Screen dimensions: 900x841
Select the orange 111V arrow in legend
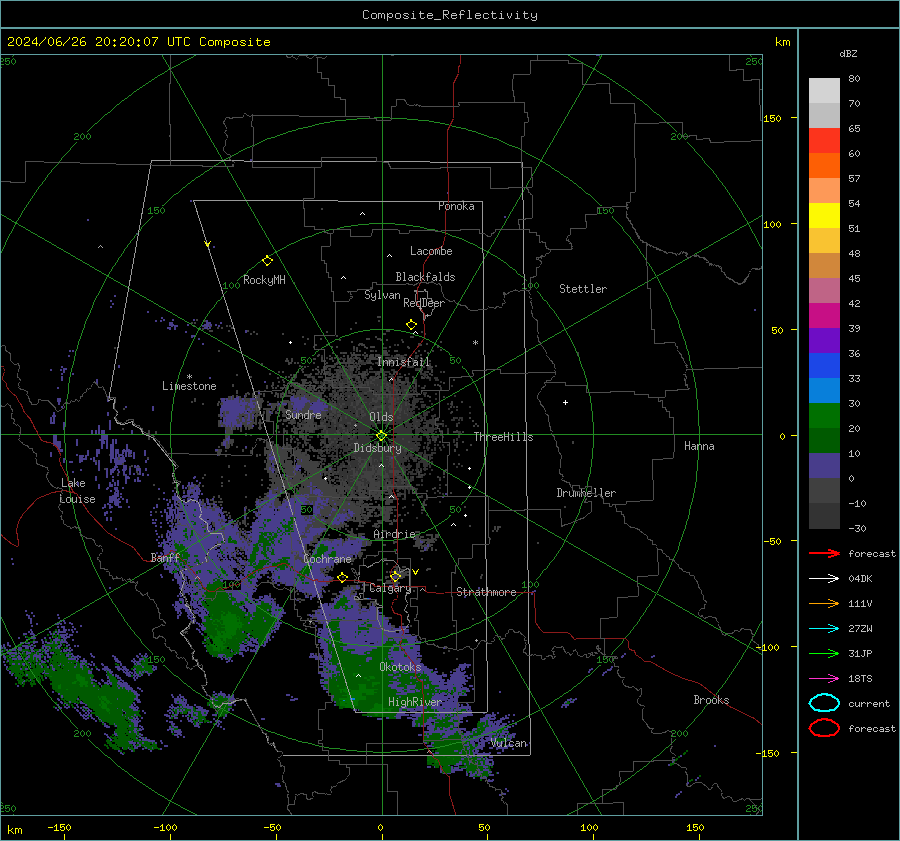(x=824, y=603)
